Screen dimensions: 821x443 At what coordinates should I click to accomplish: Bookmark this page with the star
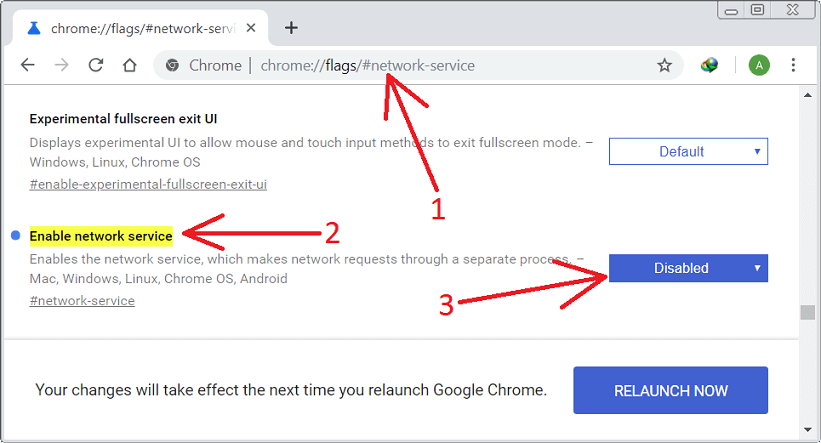[x=664, y=65]
